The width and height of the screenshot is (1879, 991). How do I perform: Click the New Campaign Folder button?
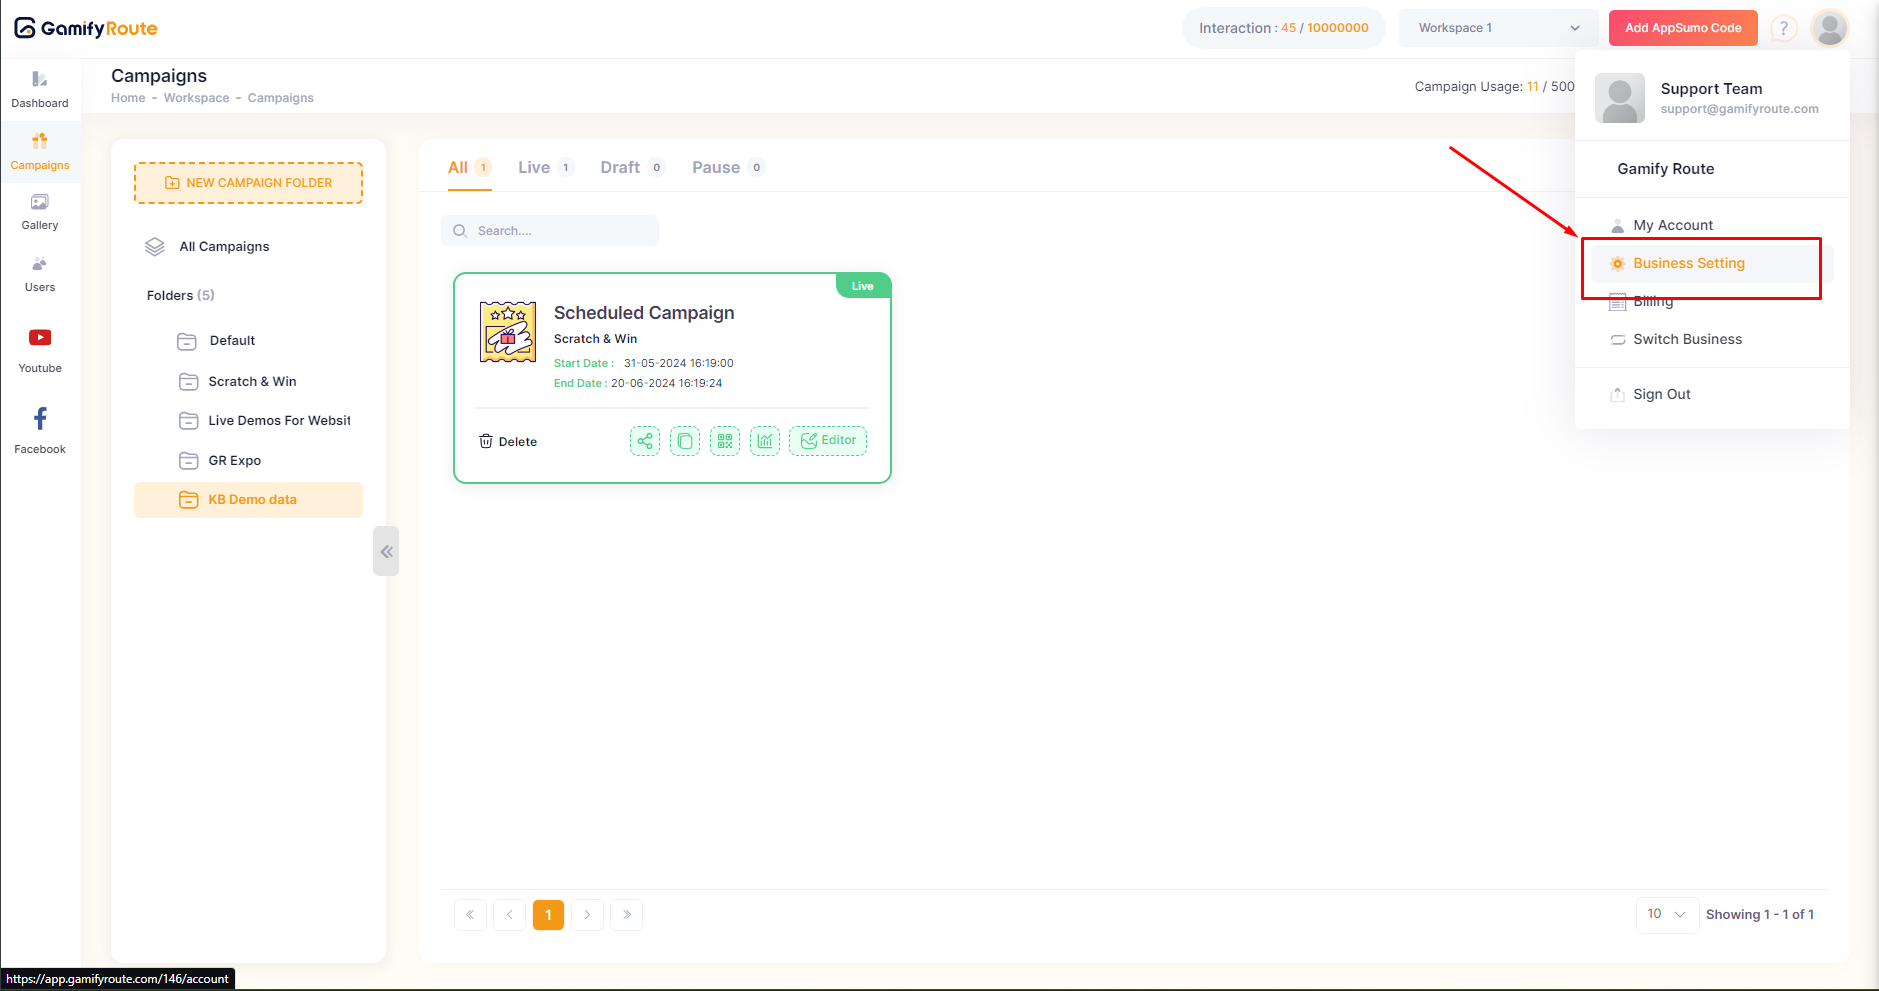(248, 183)
